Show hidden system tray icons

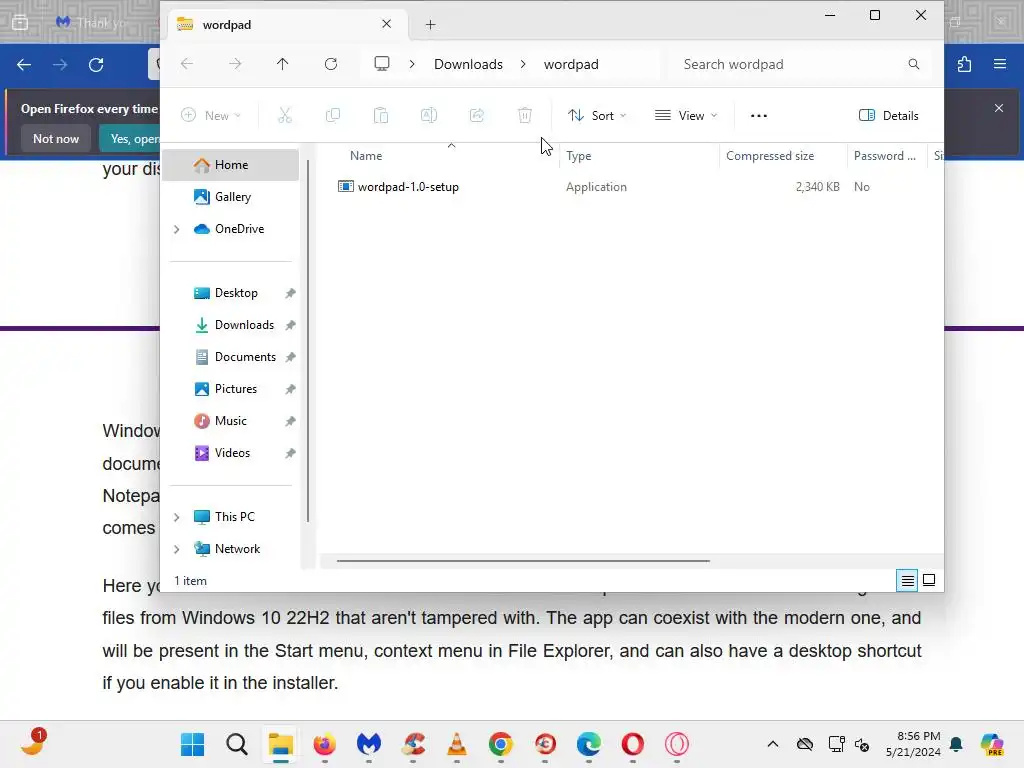[x=773, y=744]
